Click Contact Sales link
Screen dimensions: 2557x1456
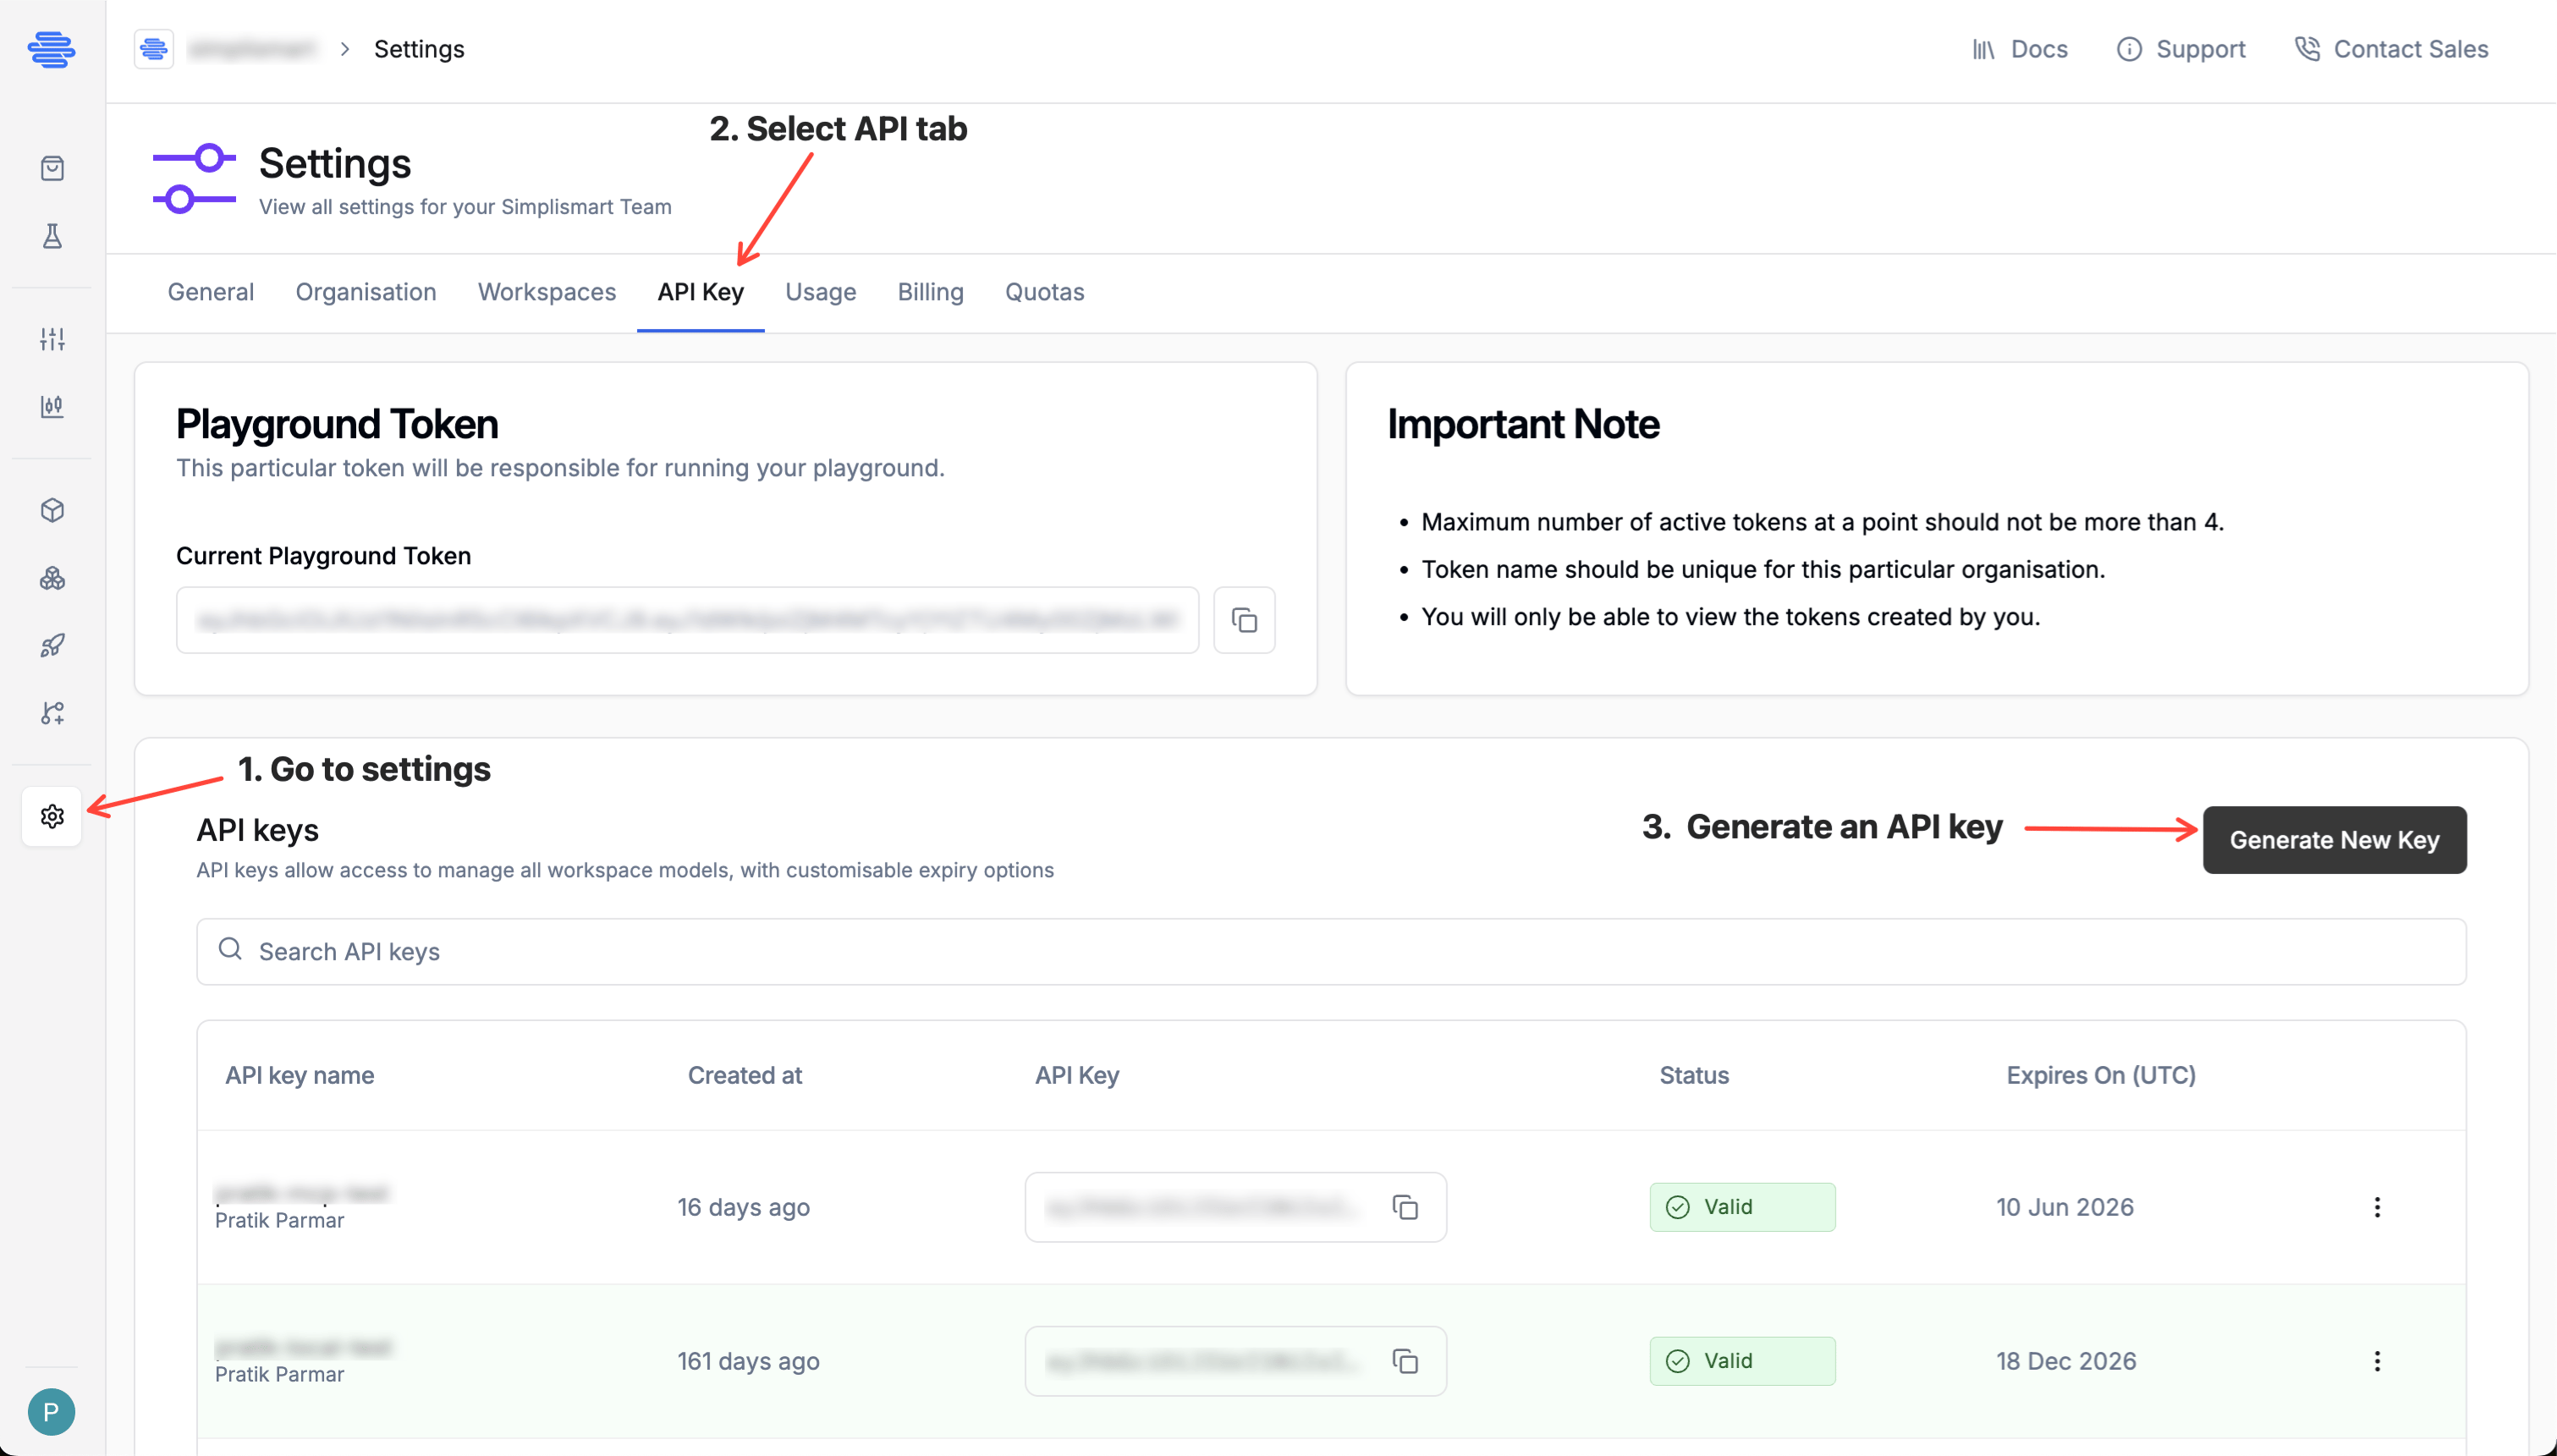point(2391,49)
